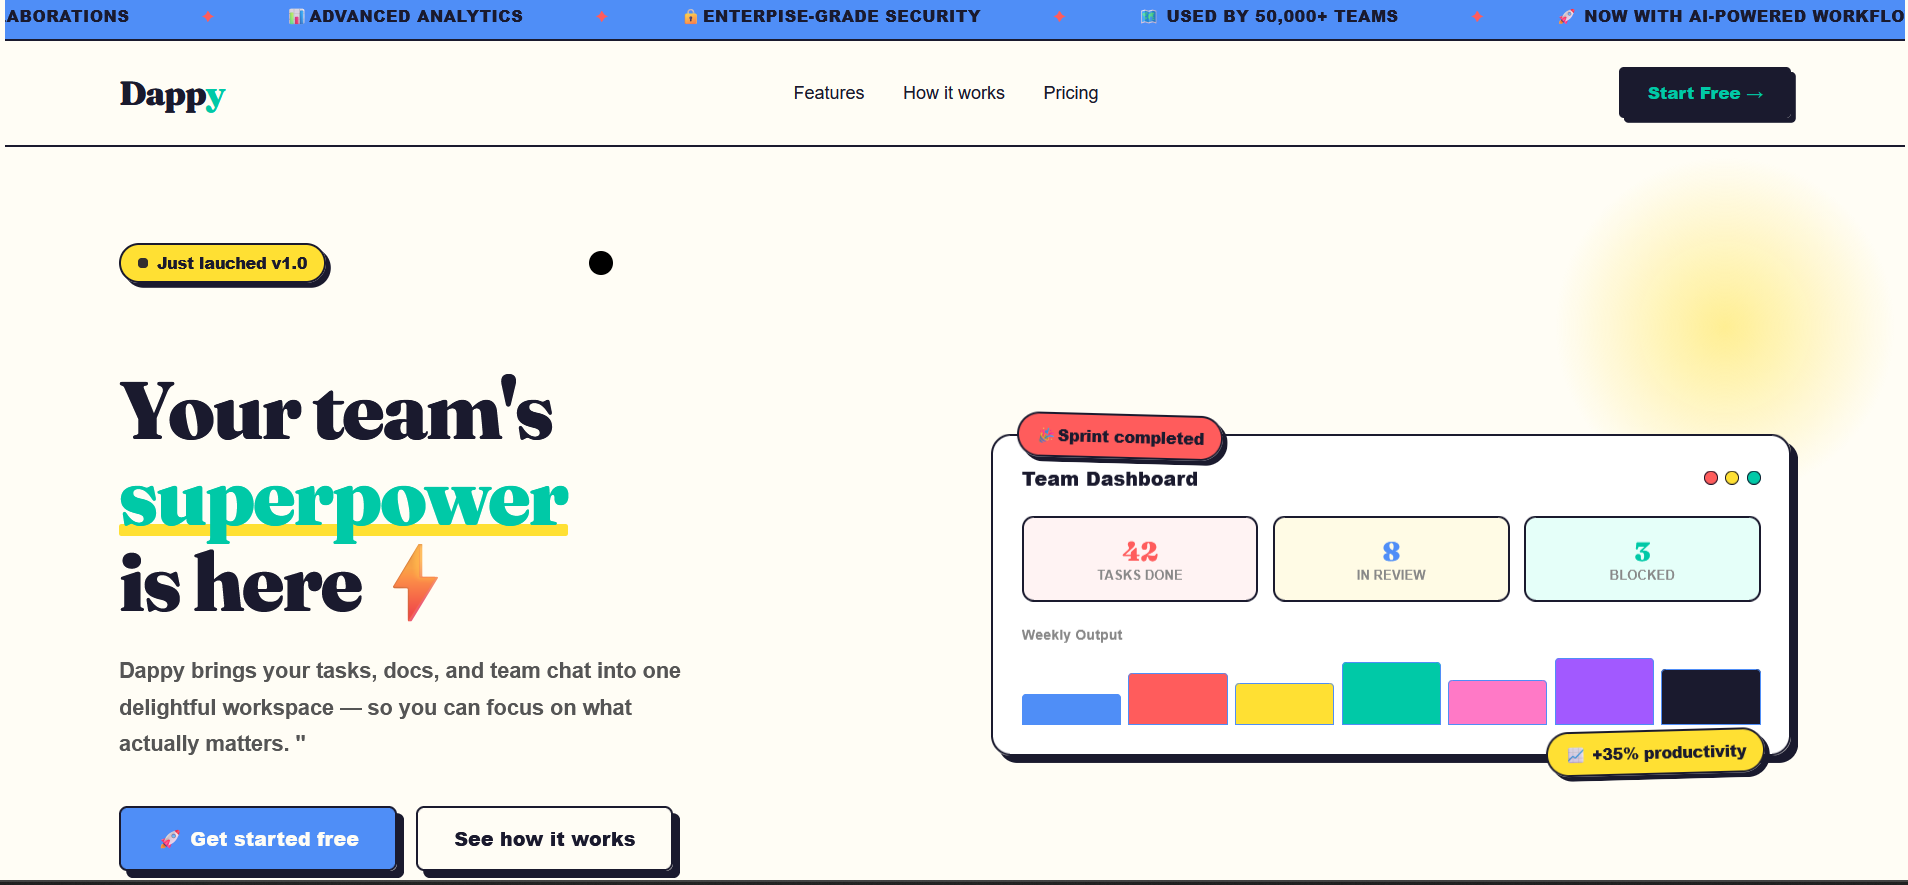Click the Sprint completed badge
This screenshot has width=1908, height=885.
(1120, 437)
